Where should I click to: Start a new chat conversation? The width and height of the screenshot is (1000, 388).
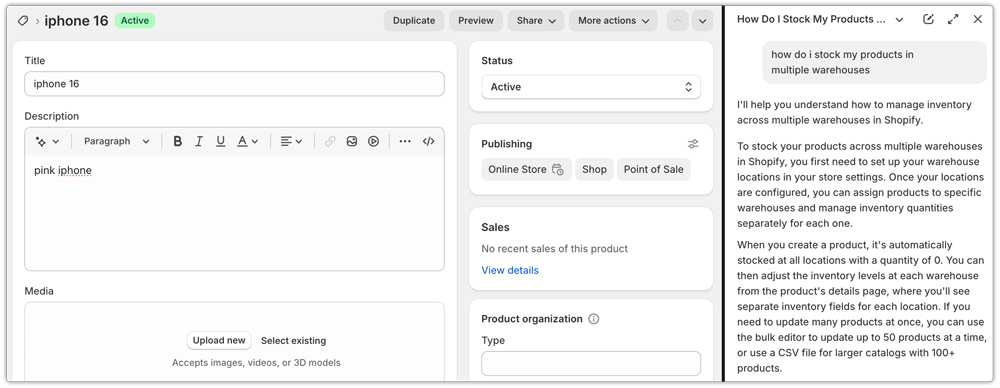pos(929,19)
